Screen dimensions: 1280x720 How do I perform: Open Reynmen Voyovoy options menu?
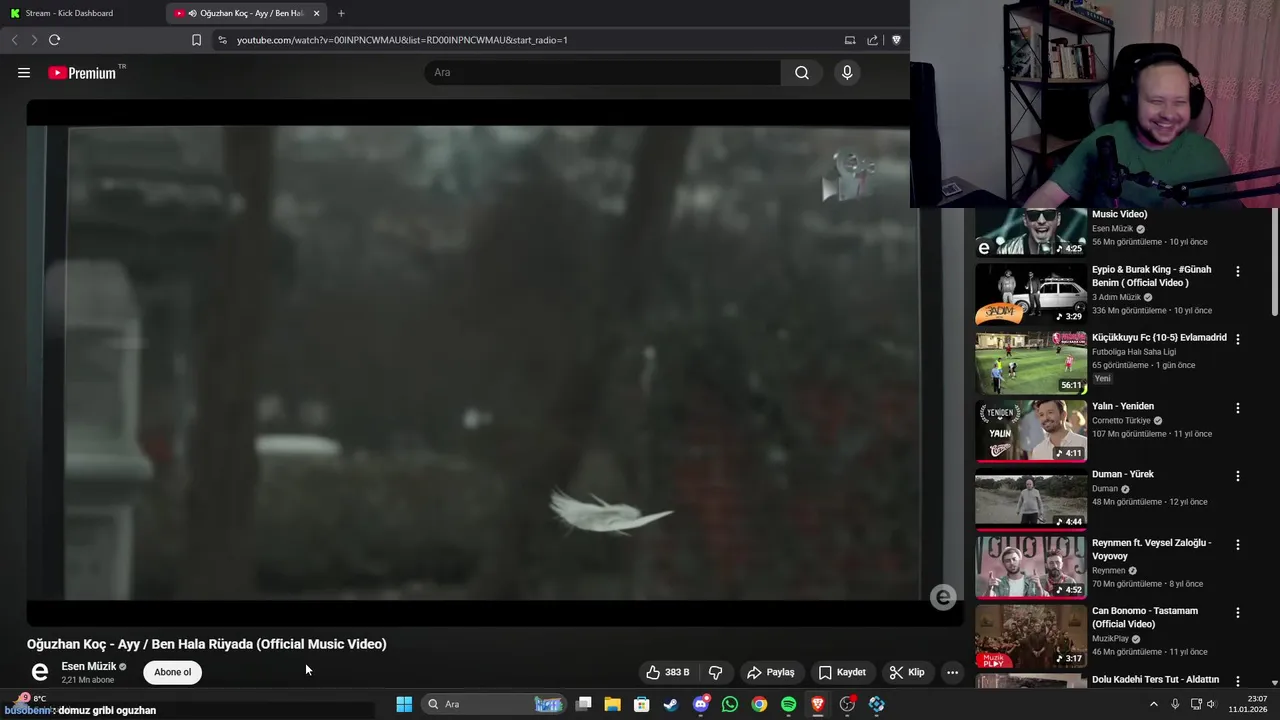pyautogui.click(x=1238, y=545)
